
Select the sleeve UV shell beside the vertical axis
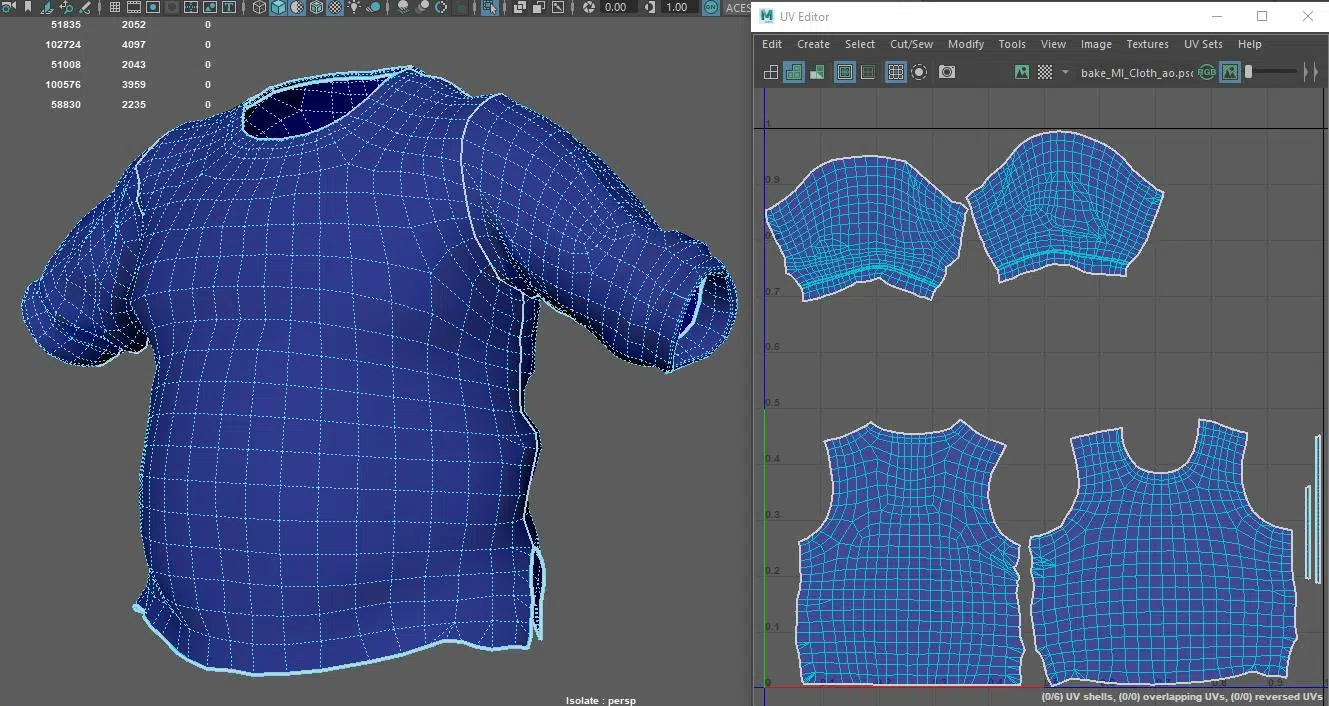click(x=866, y=228)
